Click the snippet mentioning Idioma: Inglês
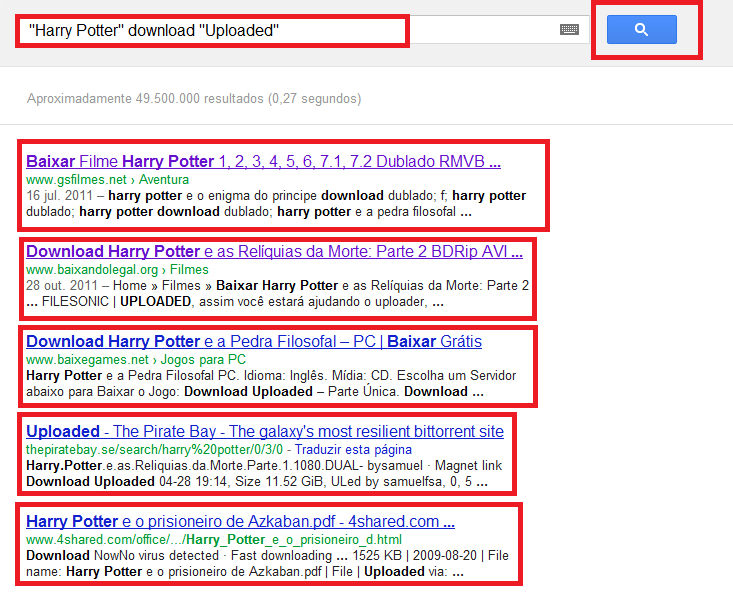The height and width of the screenshot is (597, 733). [x=271, y=383]
